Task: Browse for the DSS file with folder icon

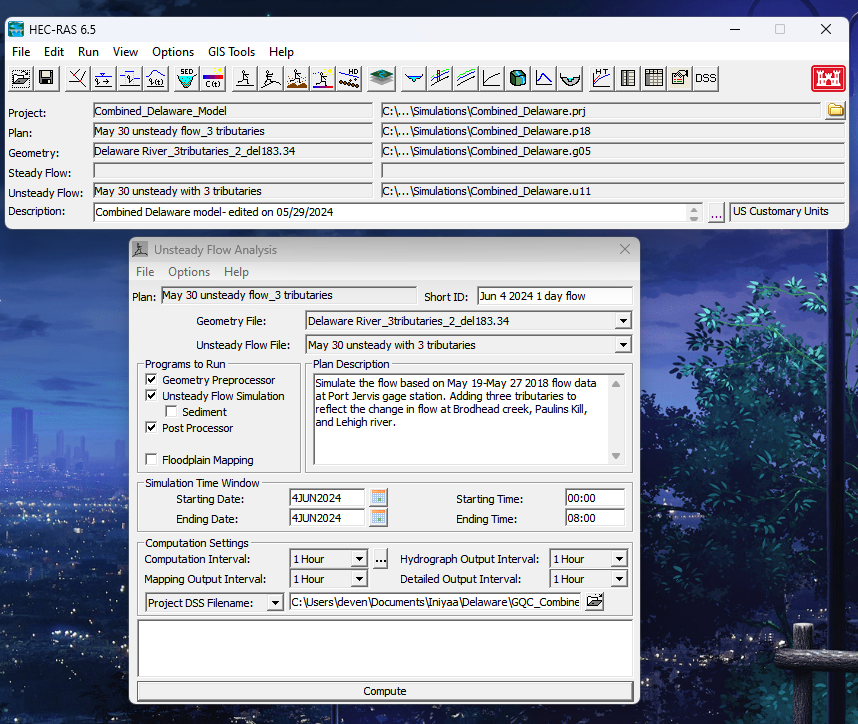Action: (594, 601)
